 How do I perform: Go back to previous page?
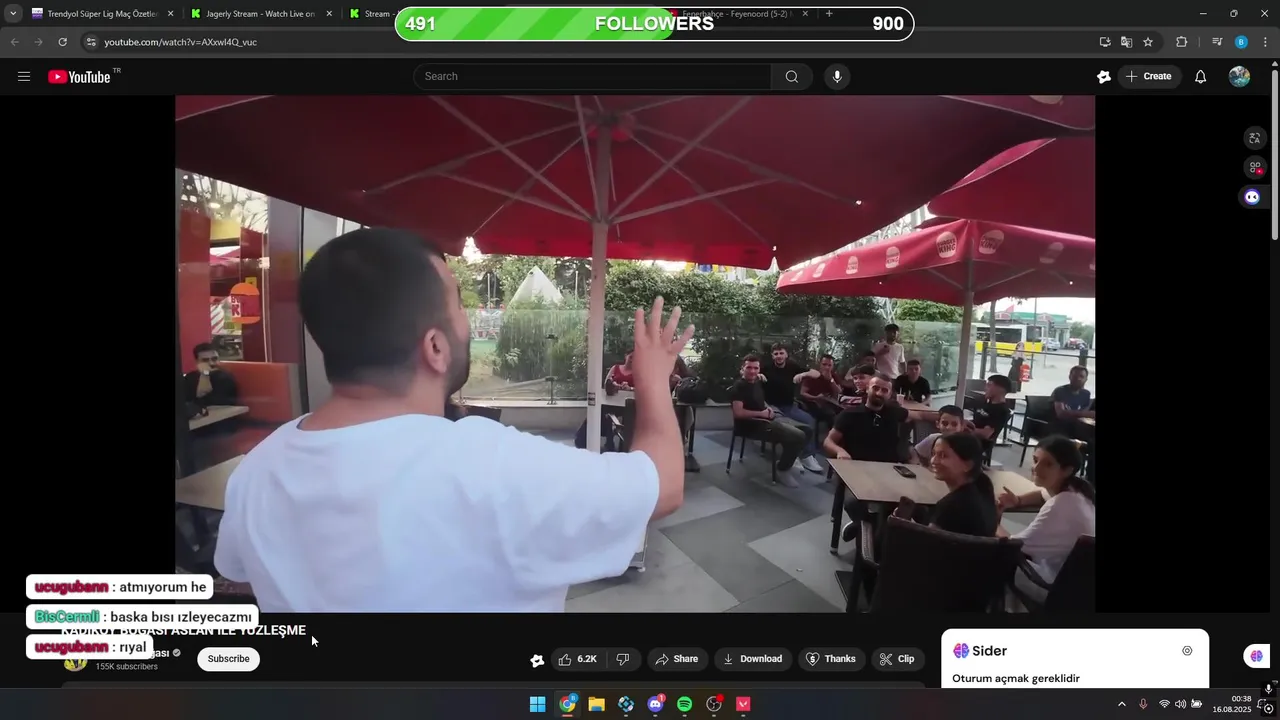click(x=14, y=42)
